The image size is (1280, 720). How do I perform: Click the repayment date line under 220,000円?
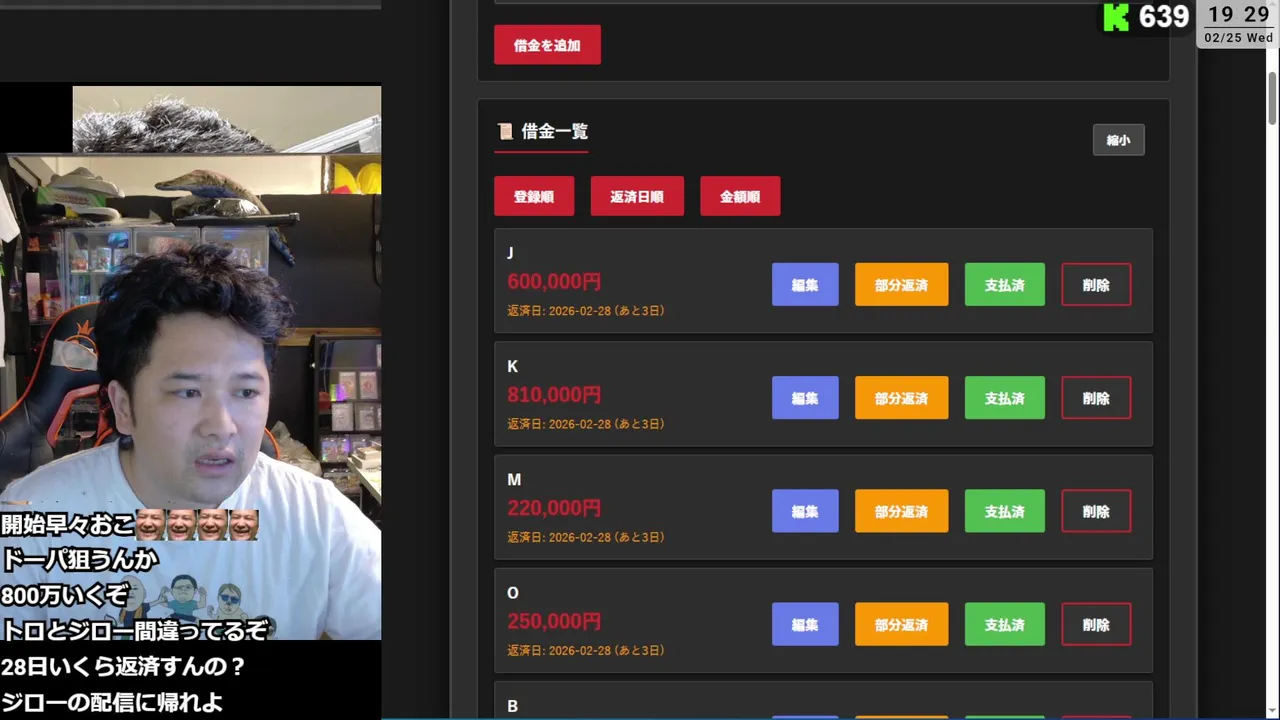point(585,537)
